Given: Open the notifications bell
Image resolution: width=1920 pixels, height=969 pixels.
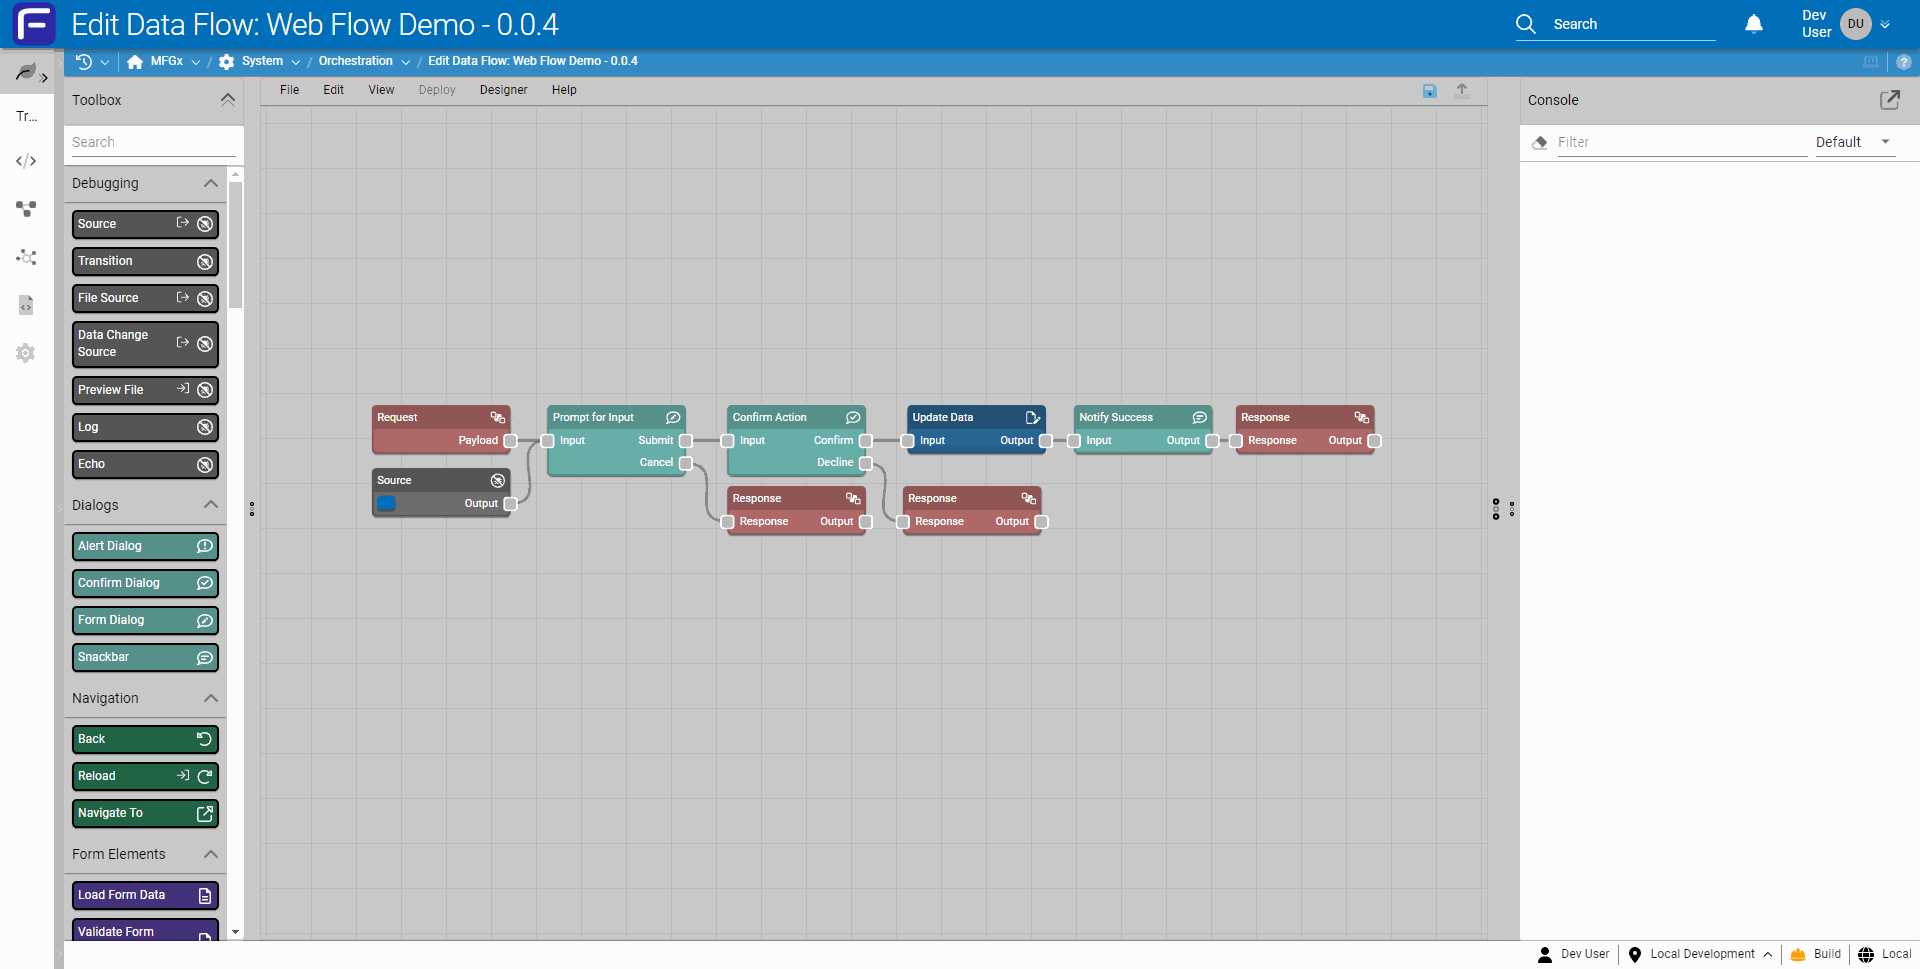Looking at the screenshot, I should click(x=1754, y=24).
